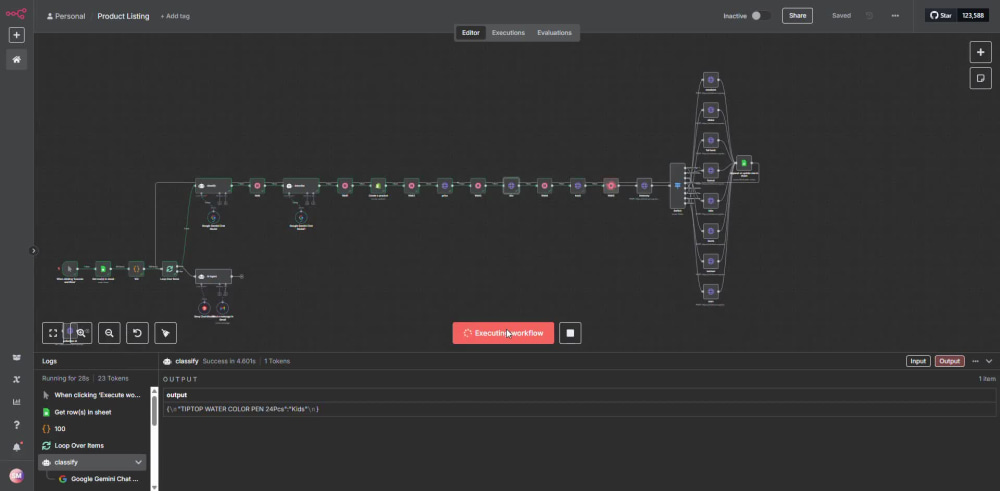Zoom in on the workflow canvas
The image size is (1000, 491).
point(81,333)
